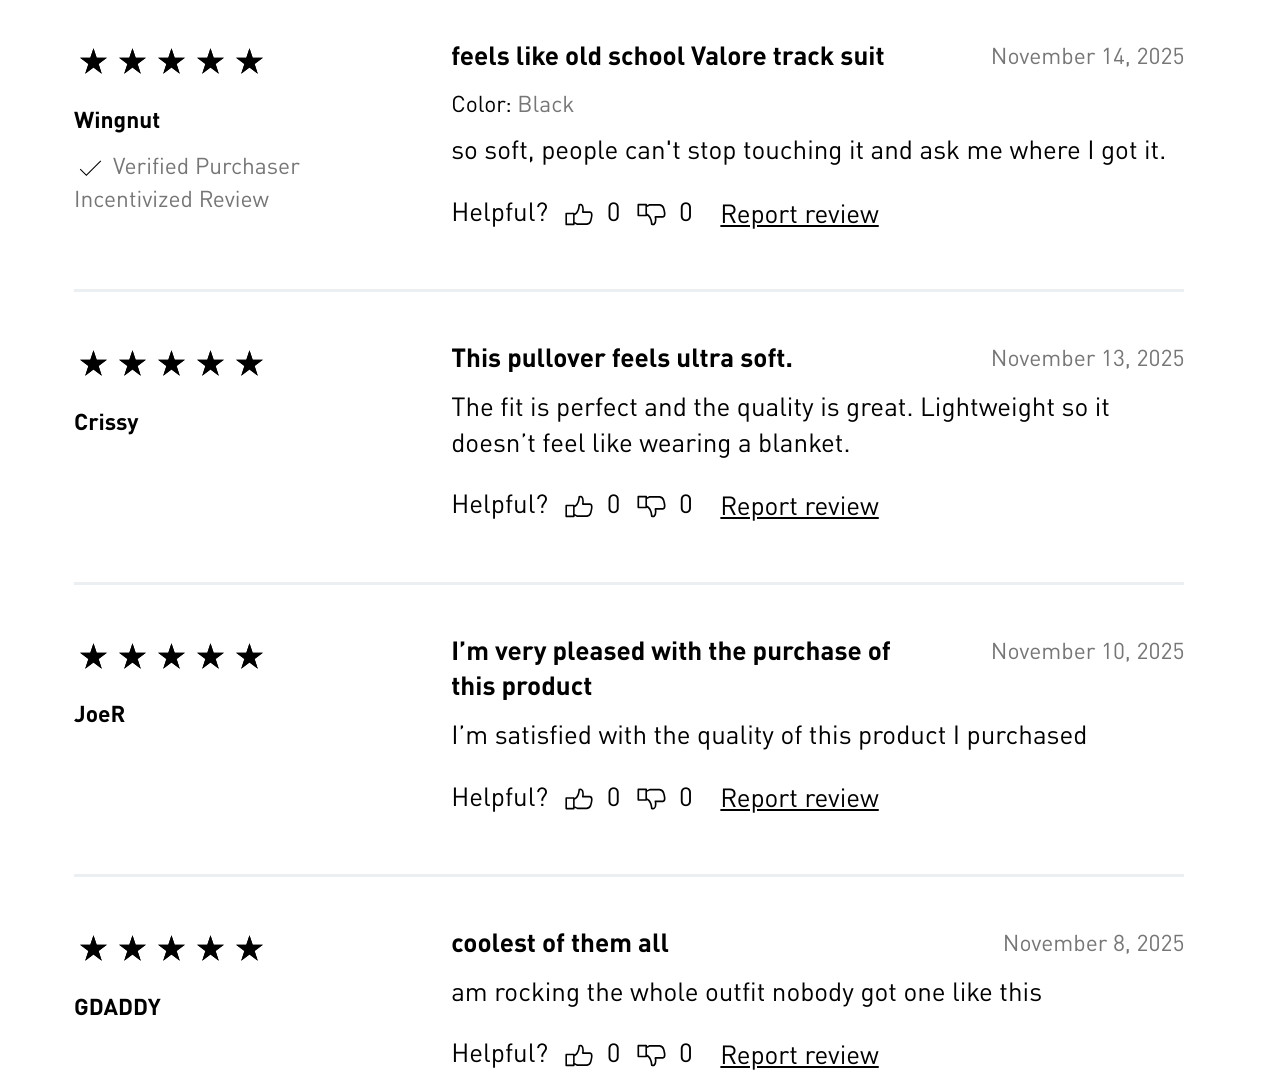Report JoeR's review

coord(799,798)
